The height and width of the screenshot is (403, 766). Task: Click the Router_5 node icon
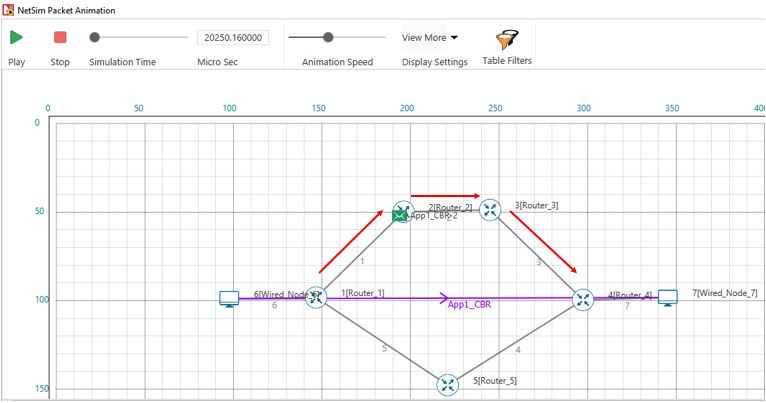(448, 384)
